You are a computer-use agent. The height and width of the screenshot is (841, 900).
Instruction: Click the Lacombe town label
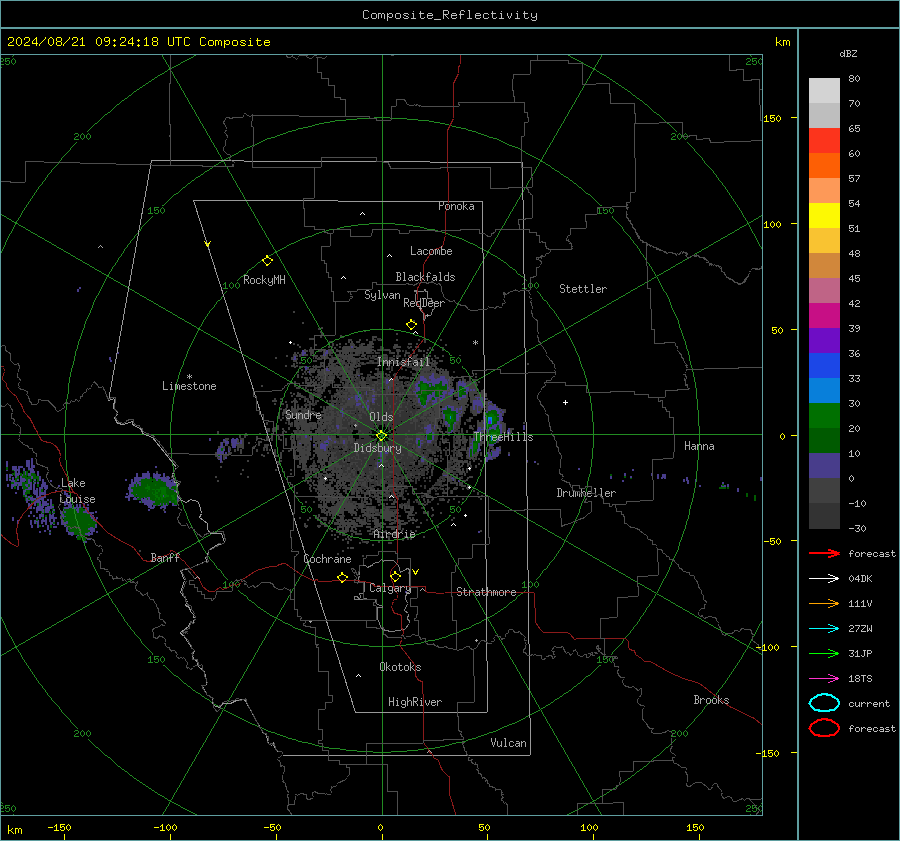(x=431, y=251)
